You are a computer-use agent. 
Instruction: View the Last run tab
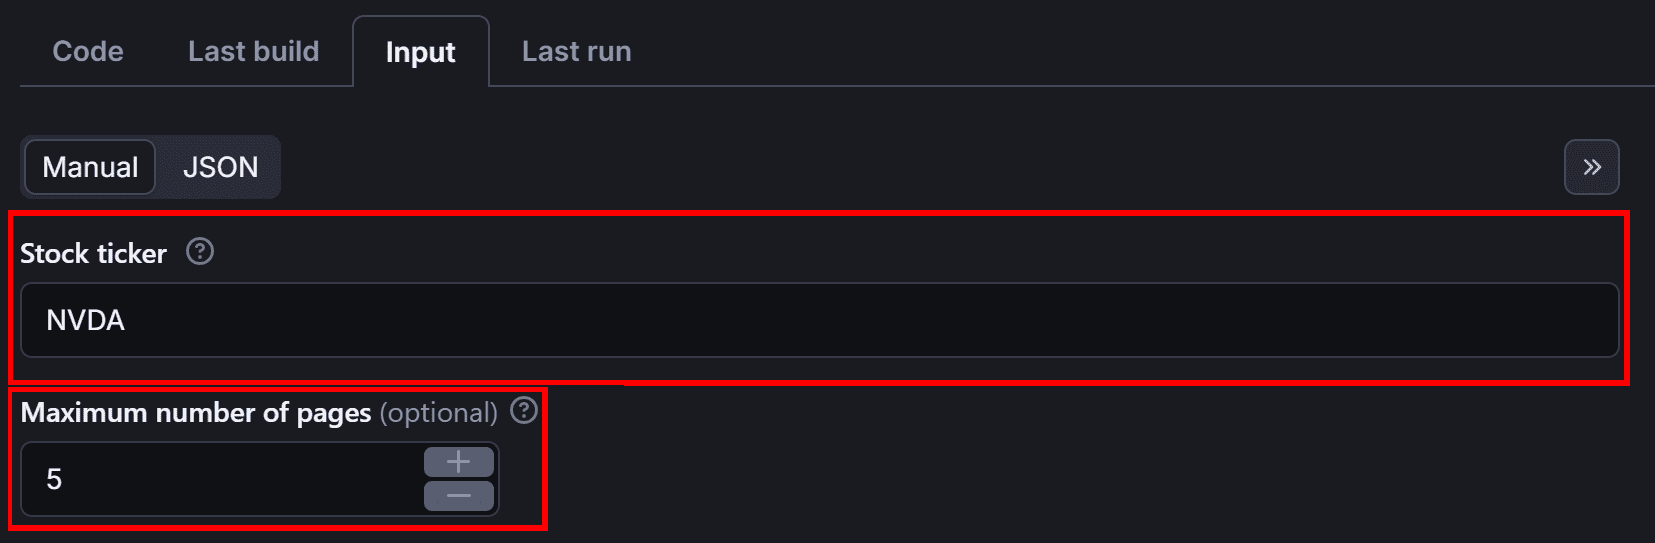(x=577, y=51)
